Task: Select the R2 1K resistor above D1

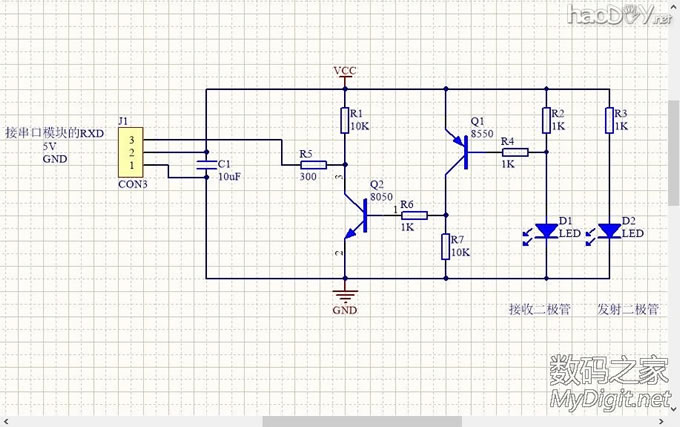Action: click(x=546, y=121)
